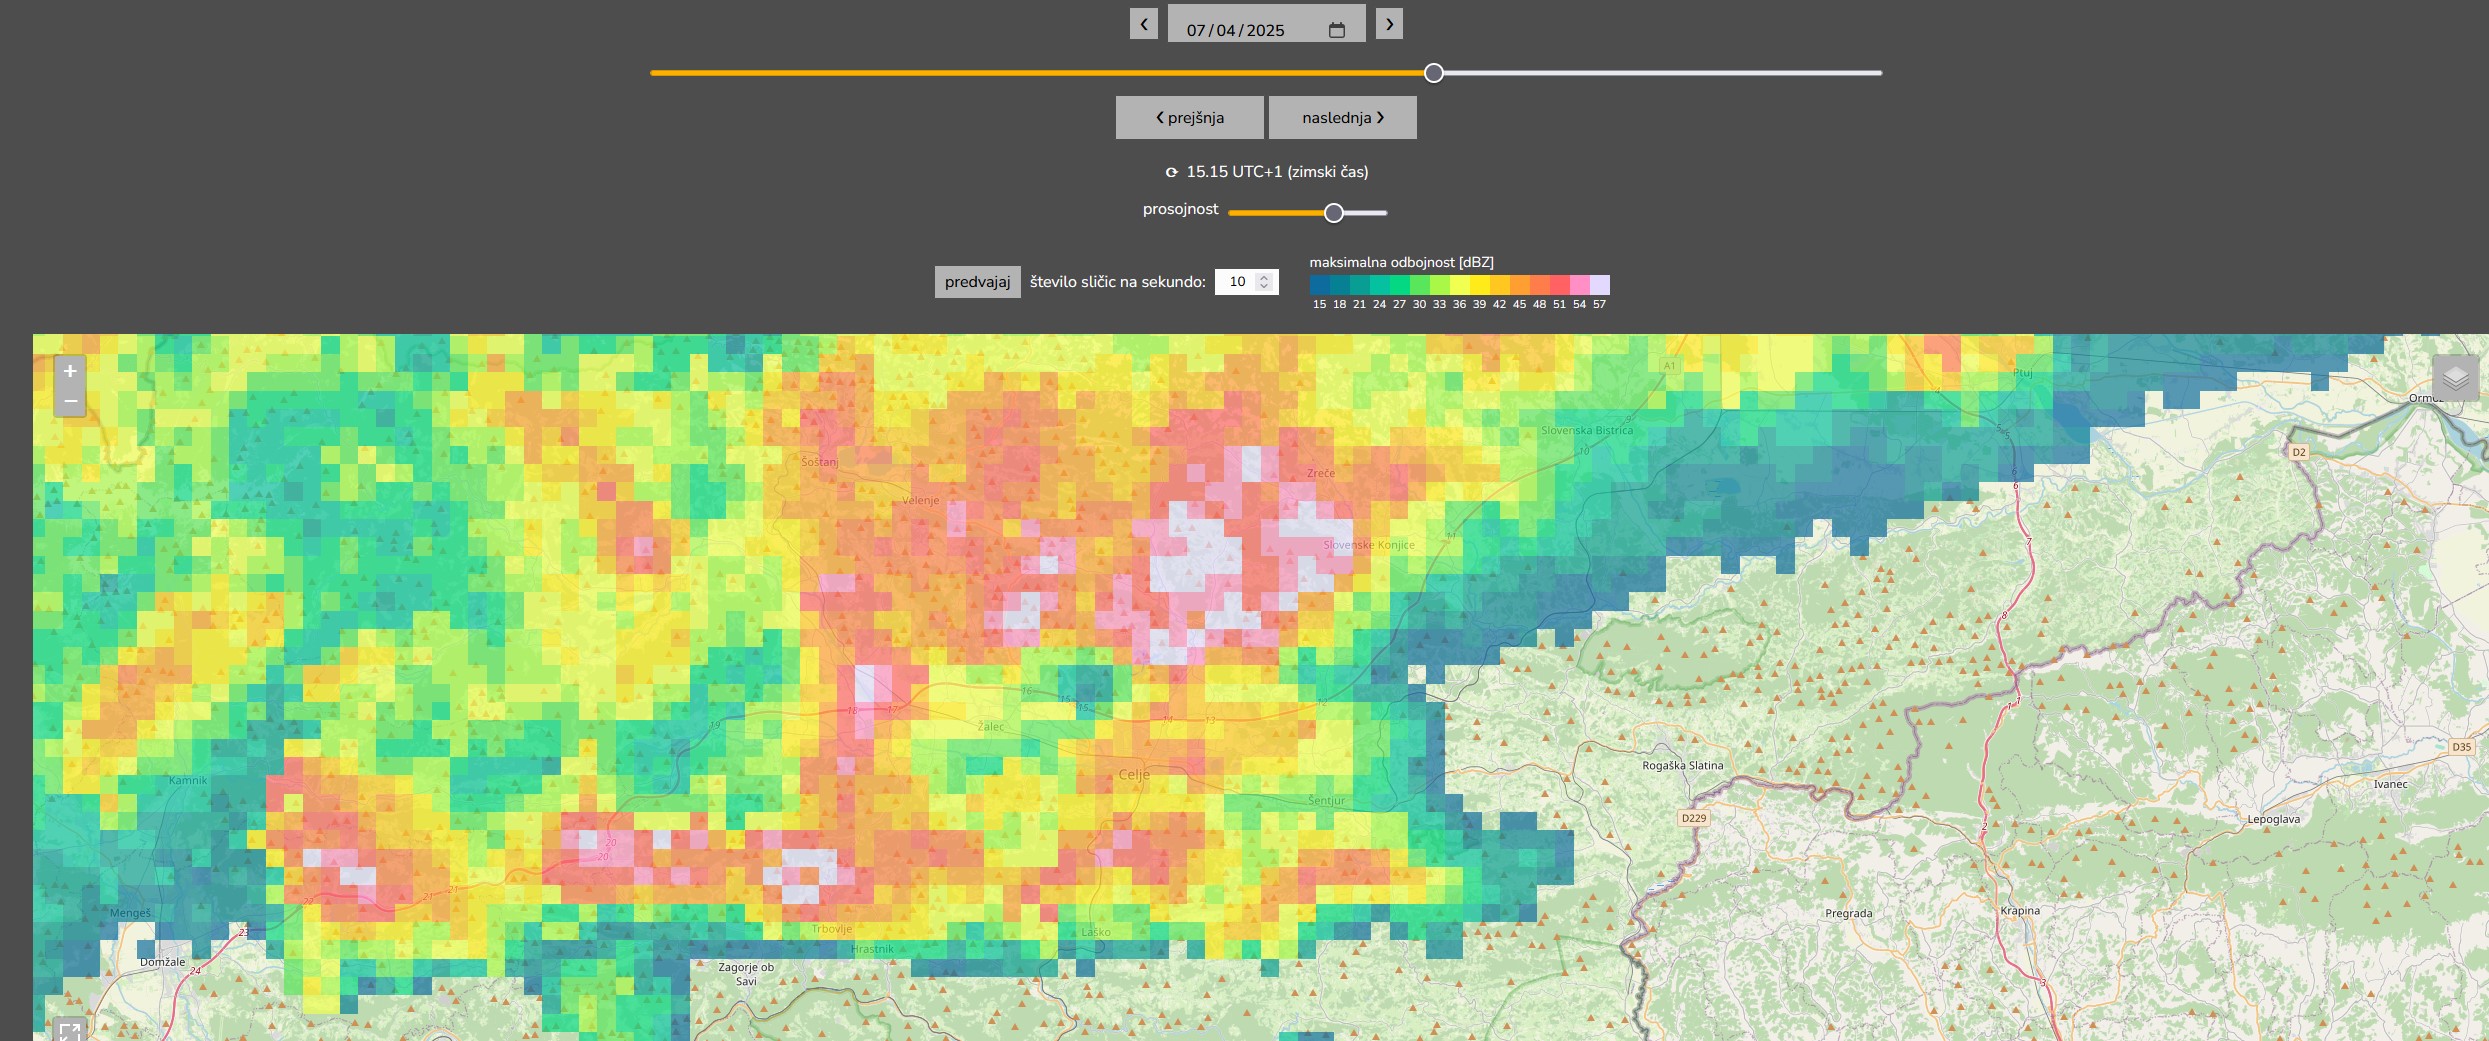Open the map layers control

click(x=2455, y=378)
